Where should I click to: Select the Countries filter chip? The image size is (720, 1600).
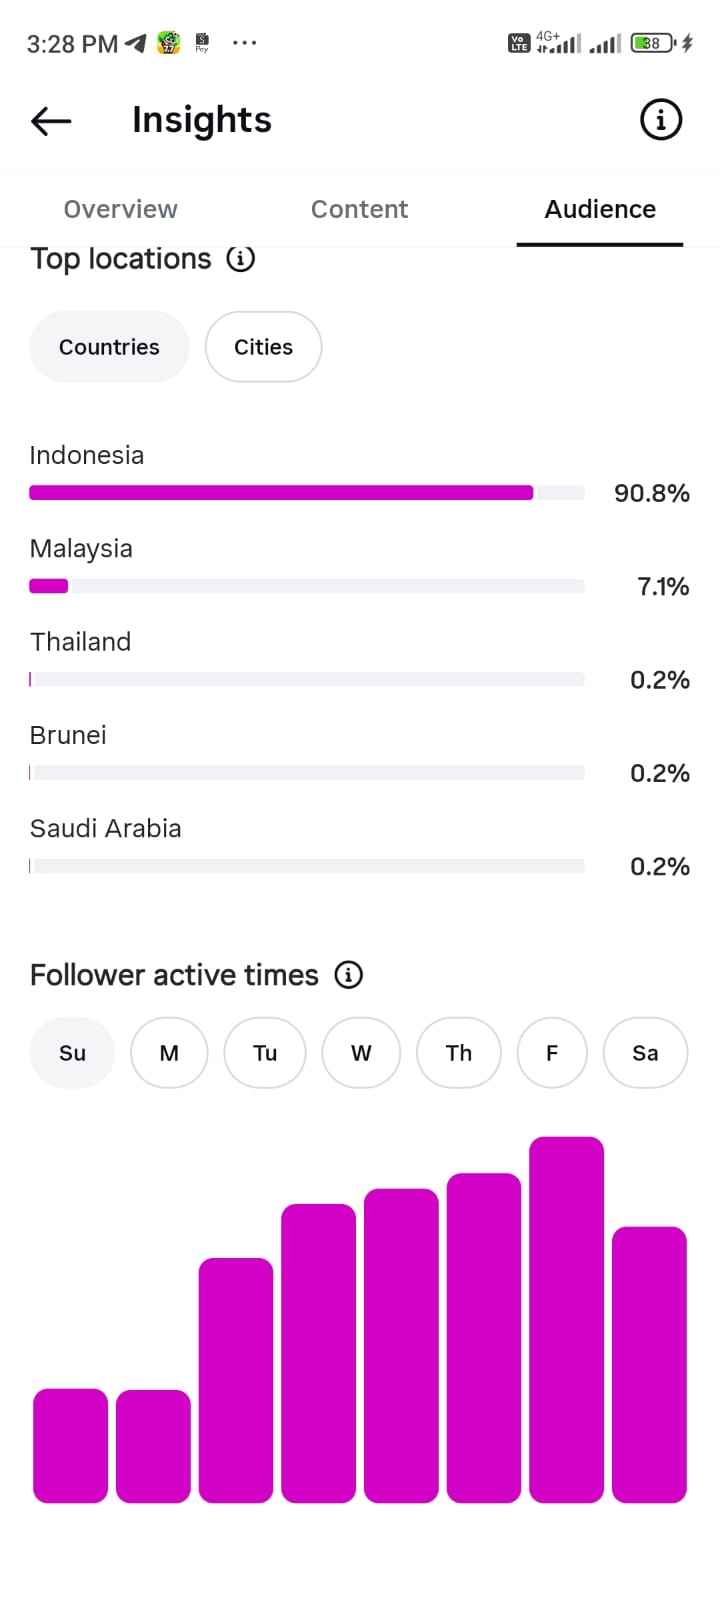click(x=109, y=347)
